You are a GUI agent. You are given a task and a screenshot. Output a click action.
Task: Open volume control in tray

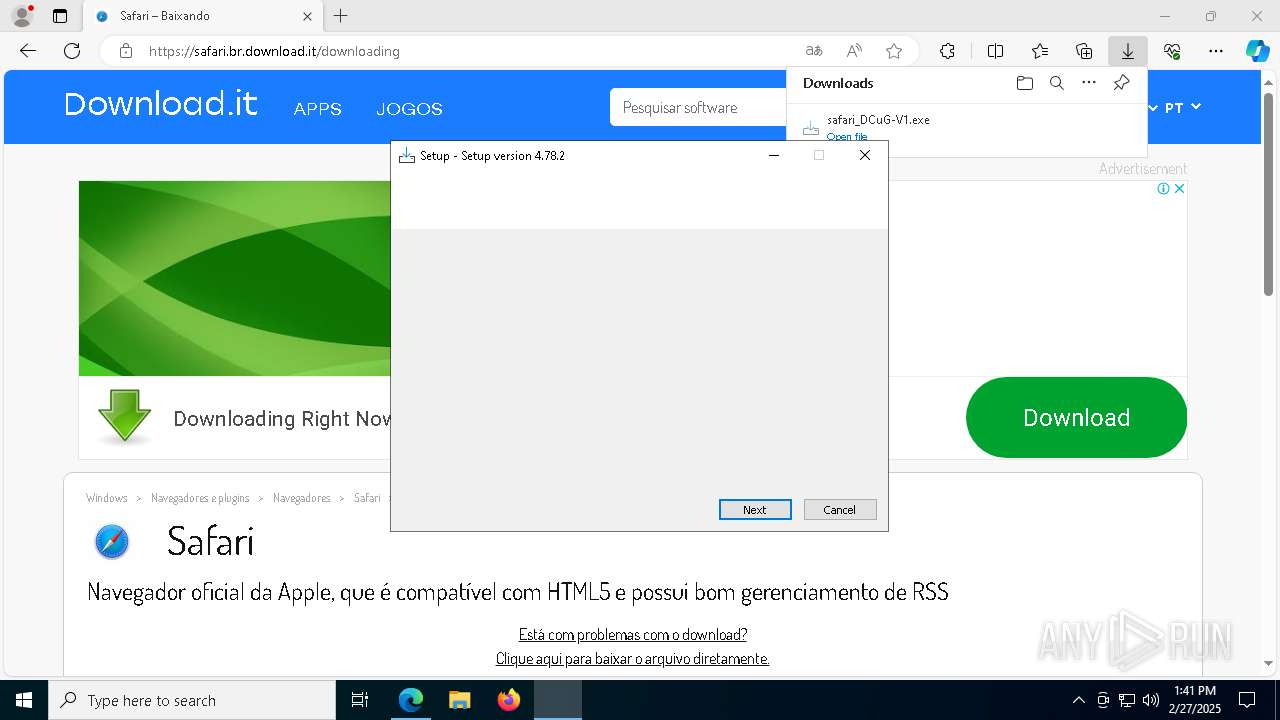1151,700
